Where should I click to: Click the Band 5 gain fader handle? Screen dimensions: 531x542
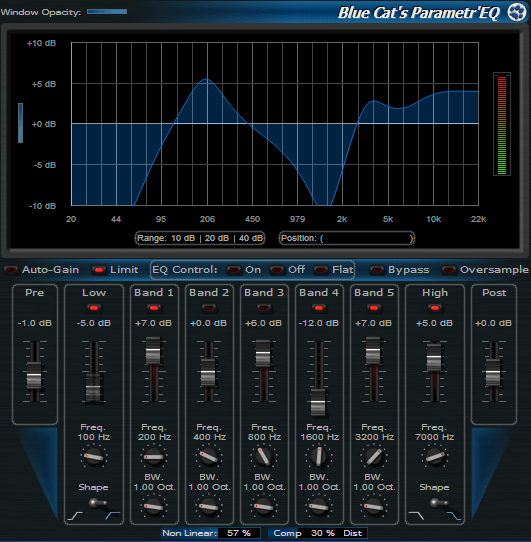click(373, 351)
